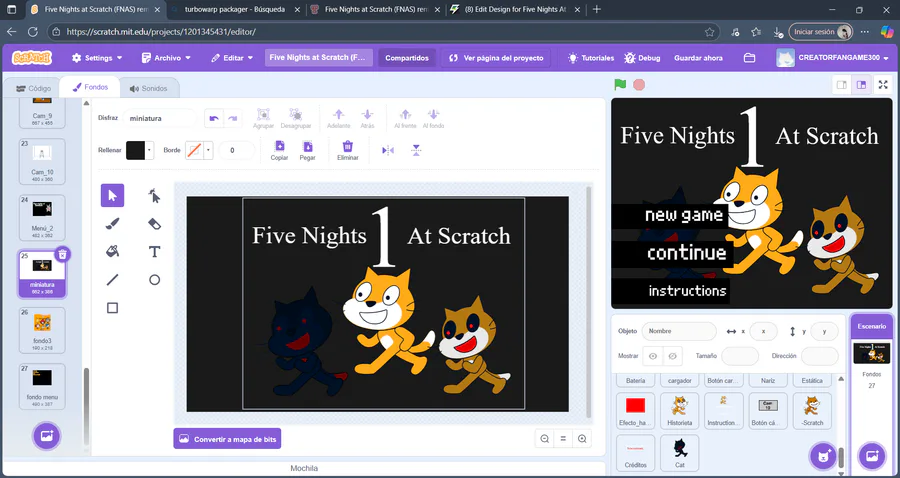This screenshot has height=478, width=900.
Task: Undo the last costume edit
Action: coord(214,118)
